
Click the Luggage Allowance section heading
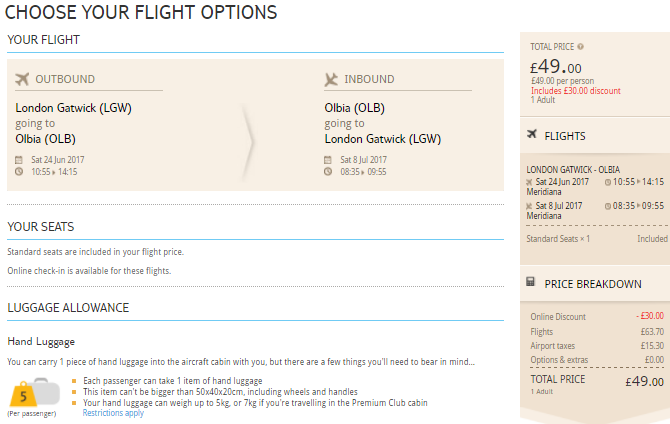pos(68,308)
